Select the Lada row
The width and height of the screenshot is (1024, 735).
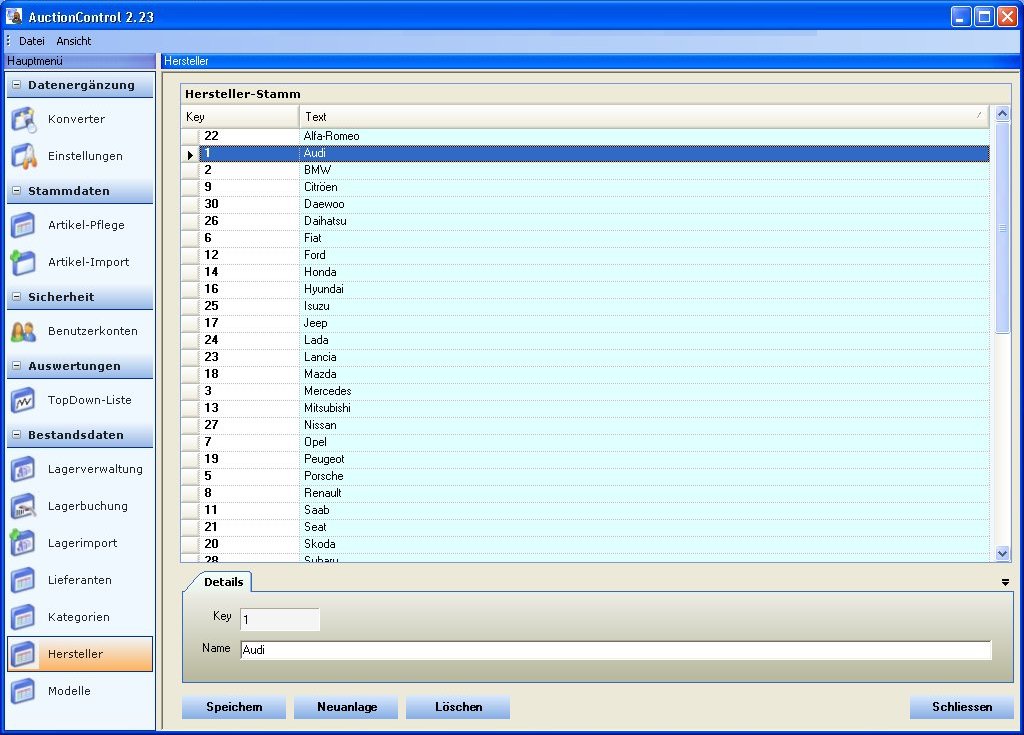click(585, 340)
